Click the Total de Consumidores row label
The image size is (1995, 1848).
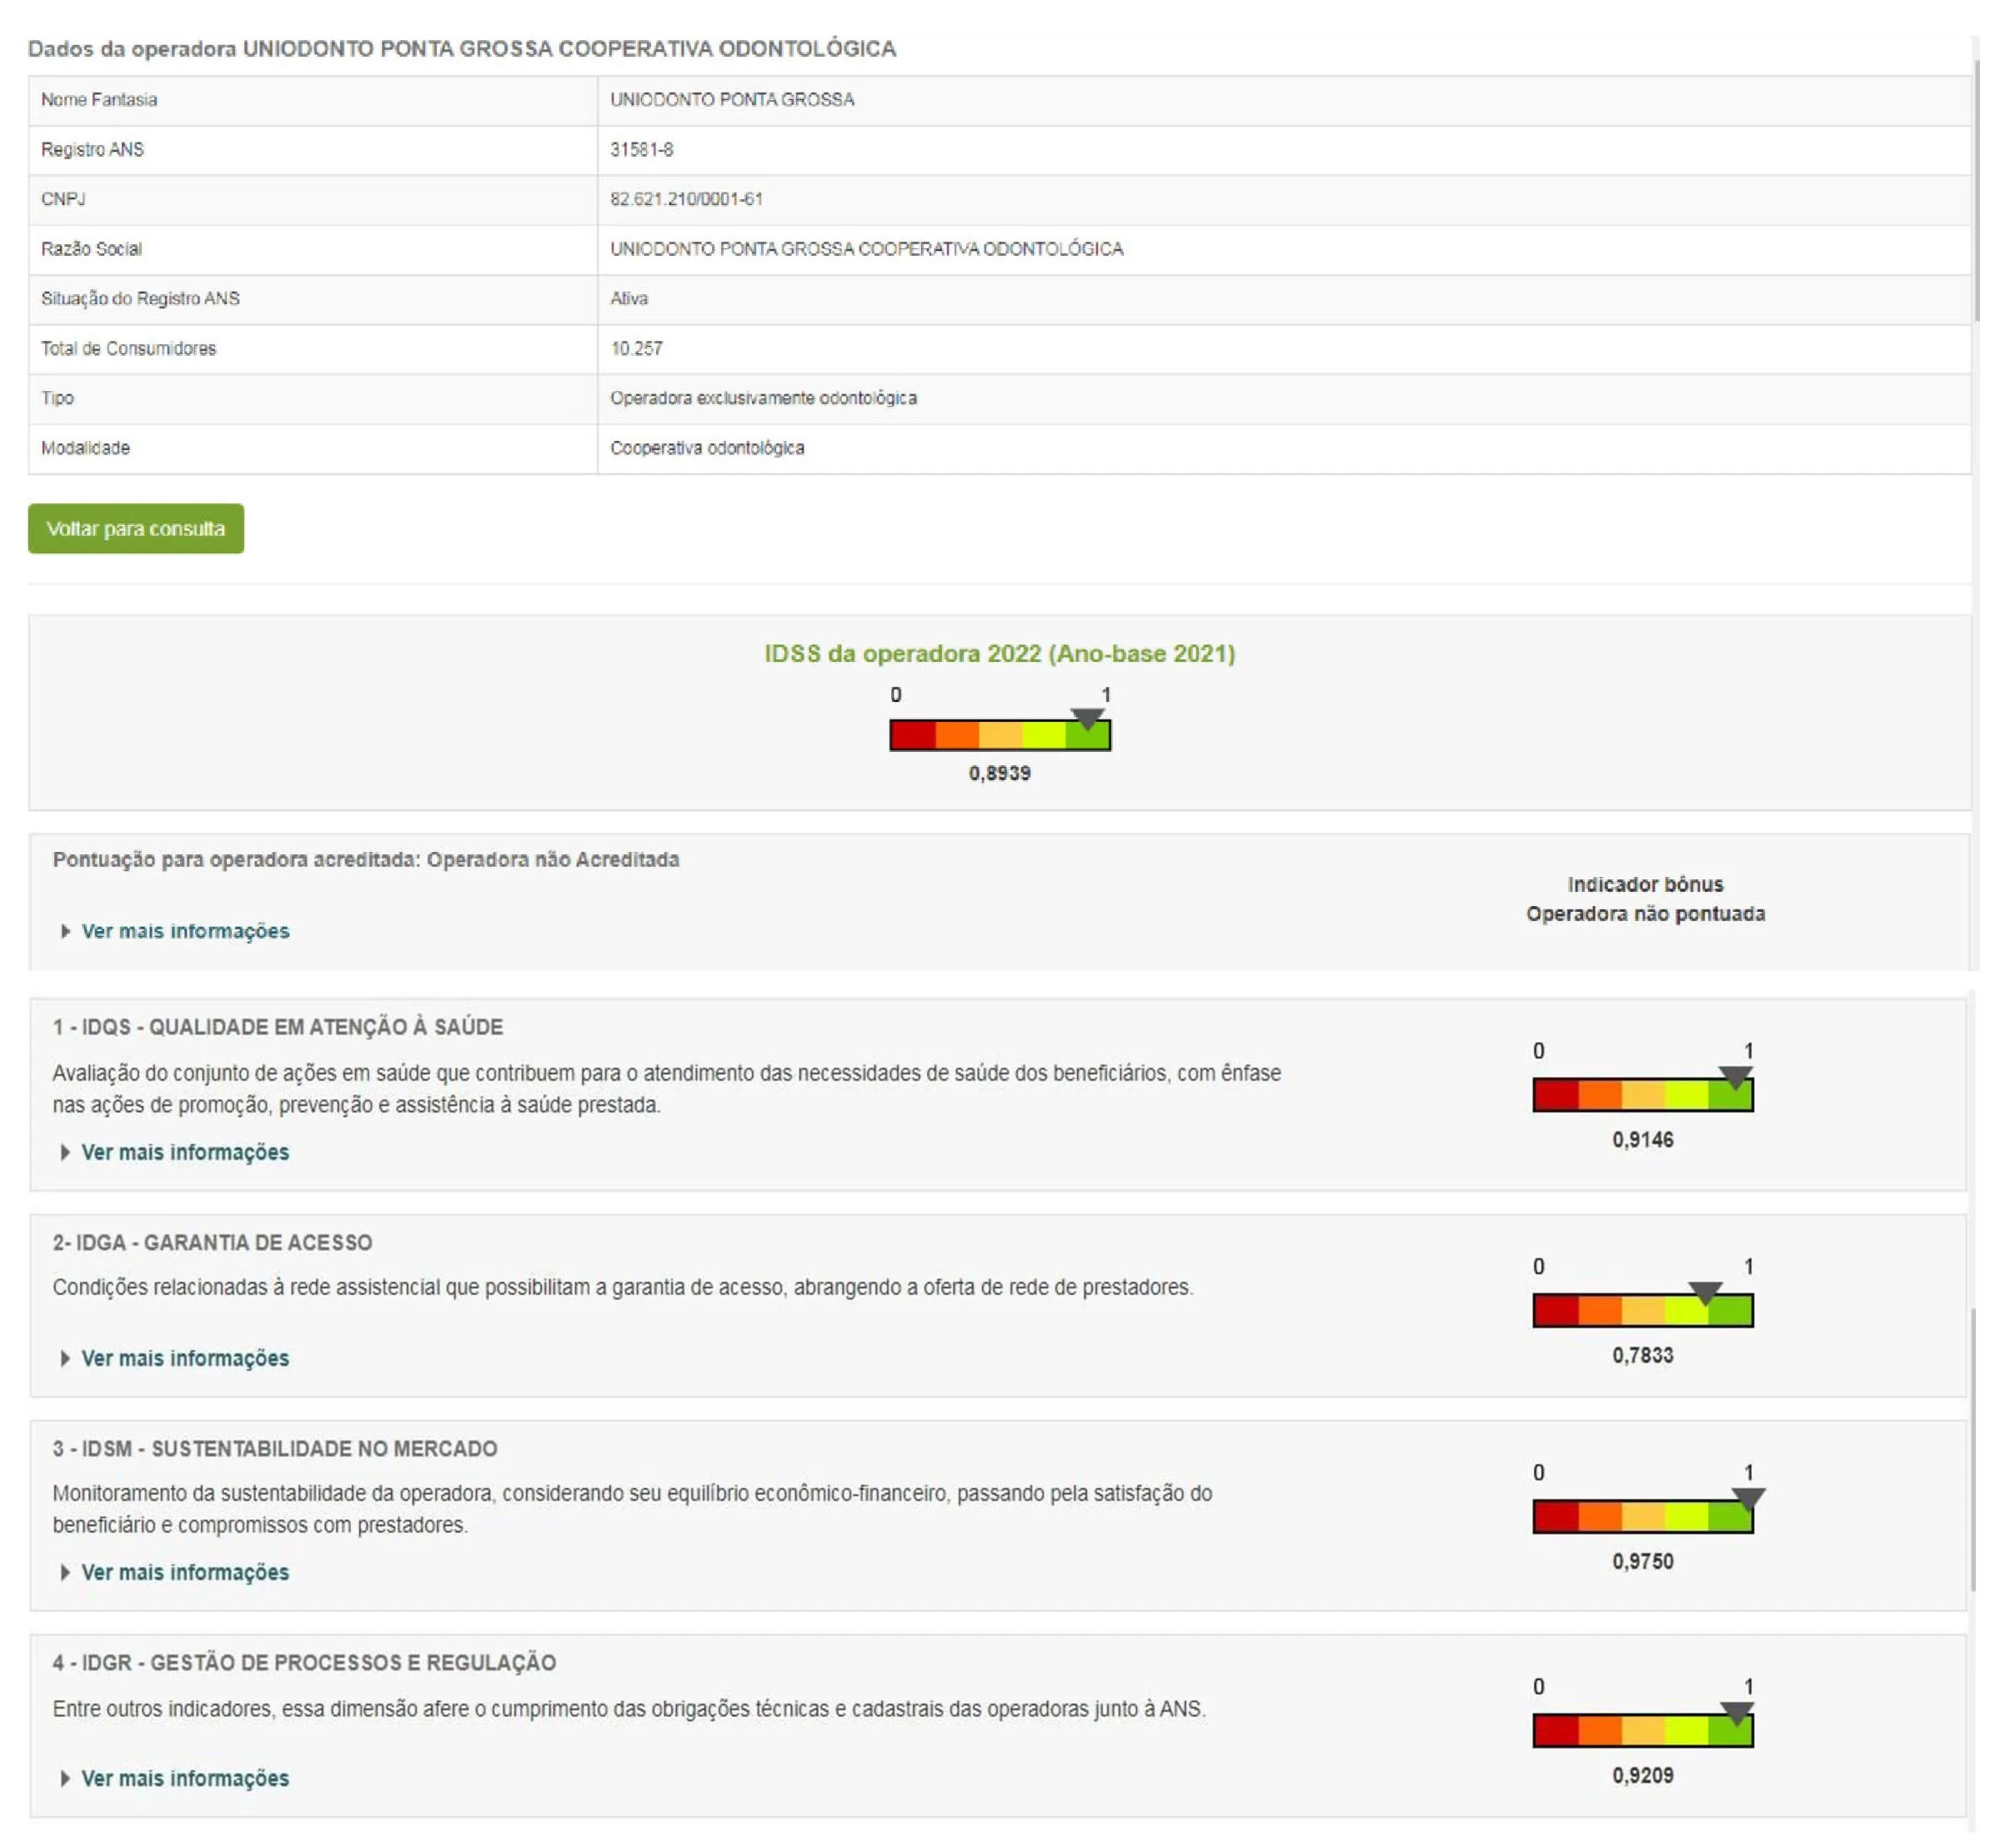pos(129,348)
